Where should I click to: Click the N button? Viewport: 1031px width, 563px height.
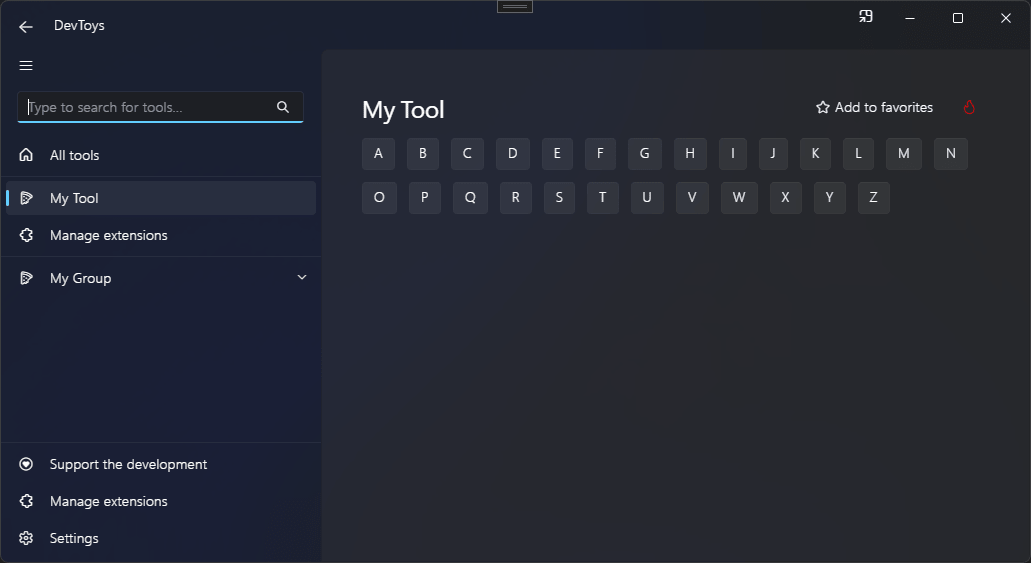951,154
